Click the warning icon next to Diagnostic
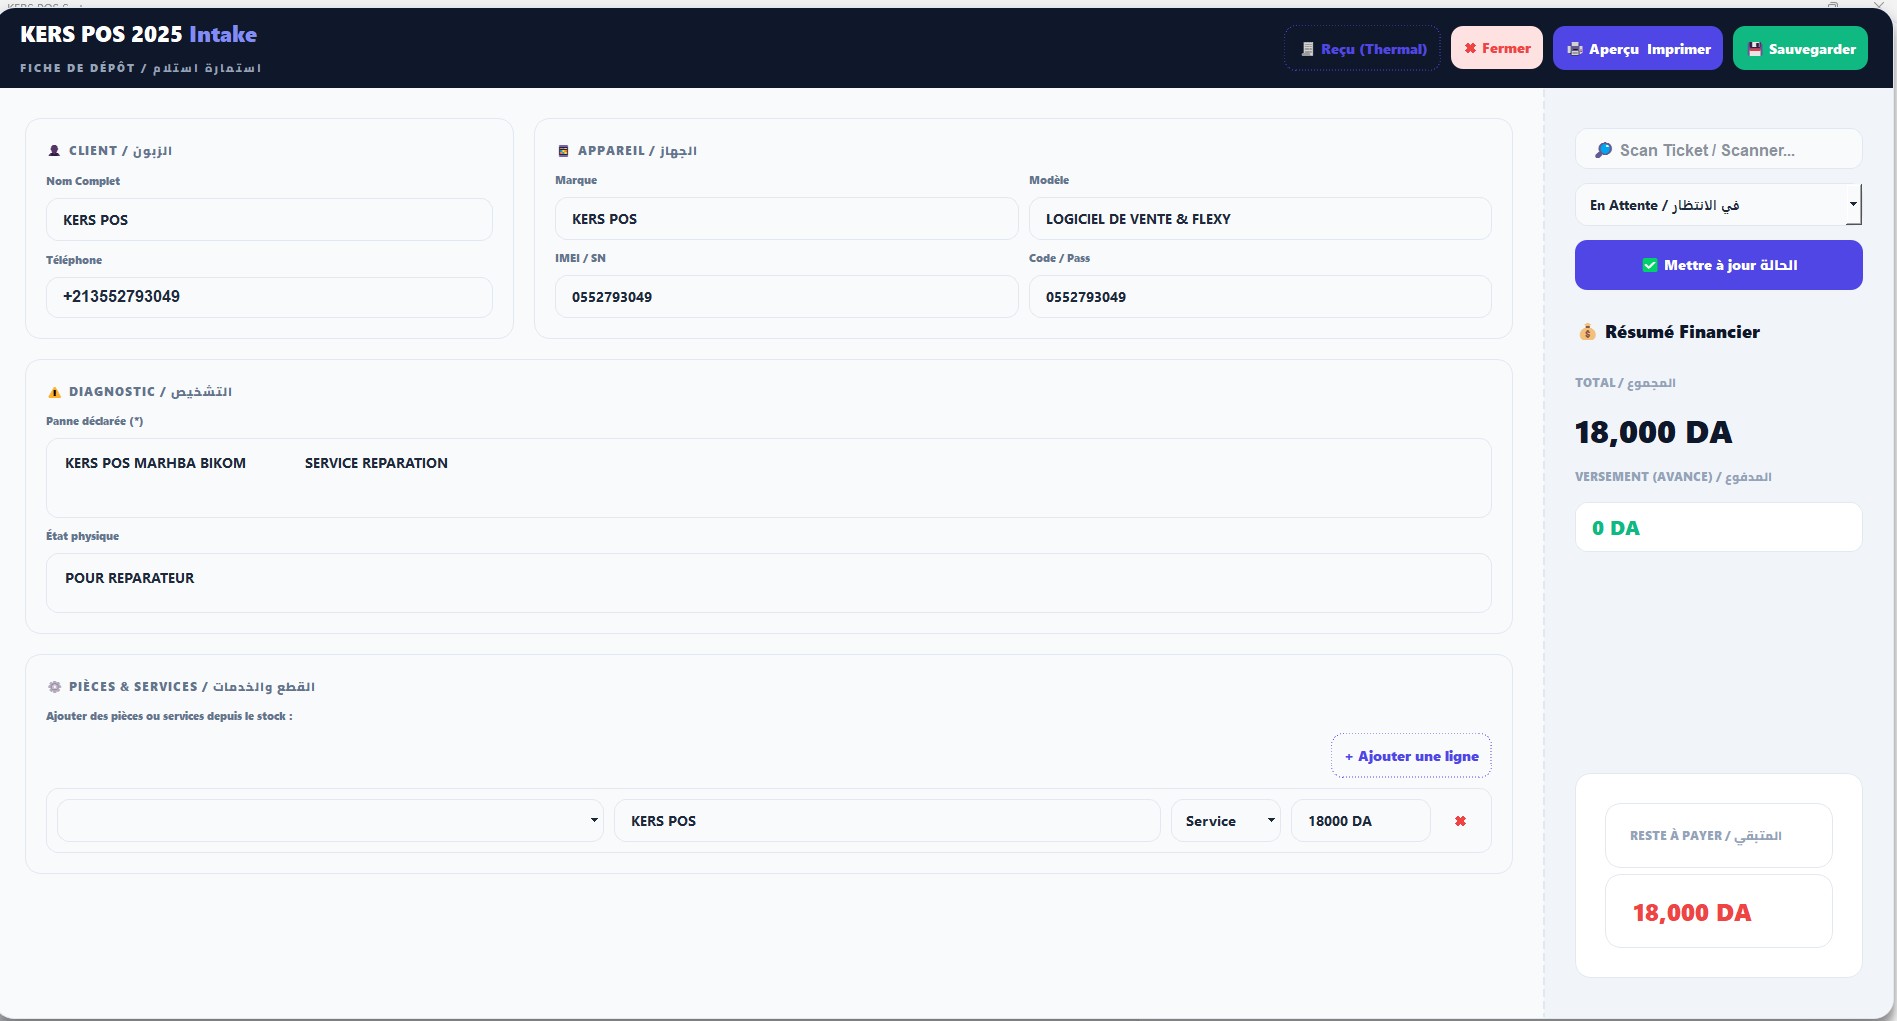Image resolution: width=1897 pixels, height=1021 pixels. (x=54, y=392)
